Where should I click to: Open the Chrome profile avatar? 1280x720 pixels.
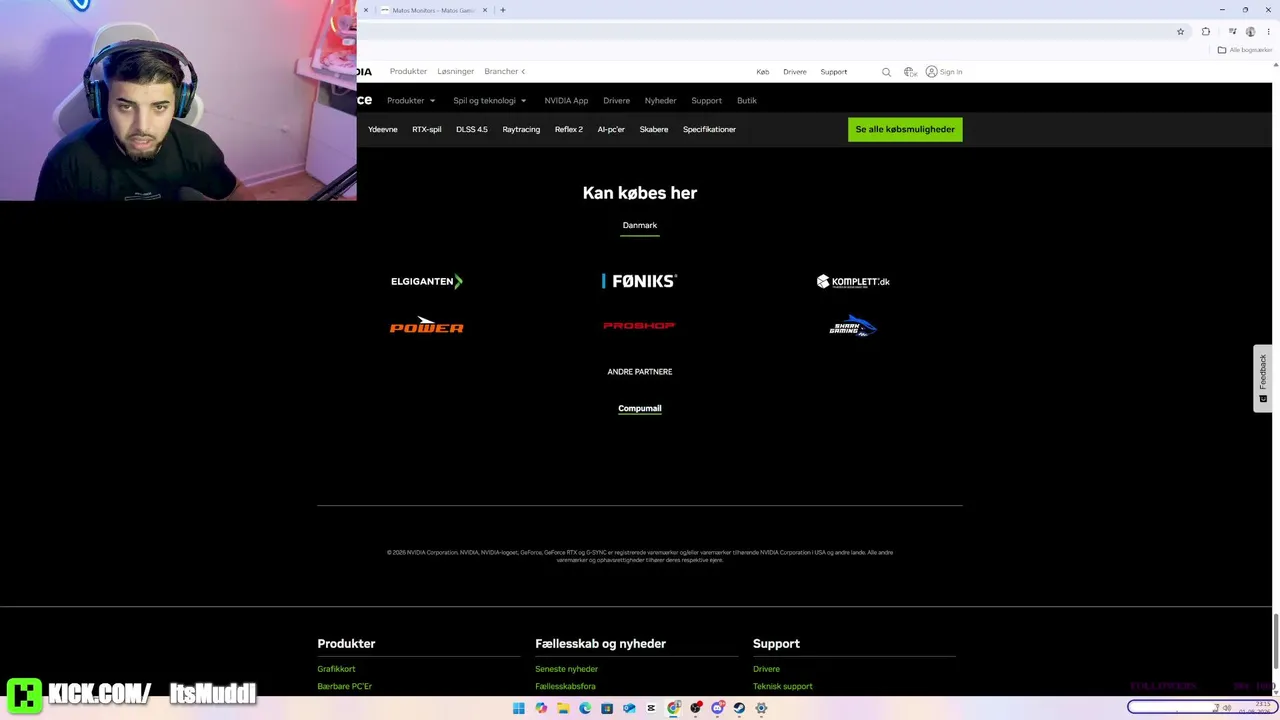tap(1250, 31)
